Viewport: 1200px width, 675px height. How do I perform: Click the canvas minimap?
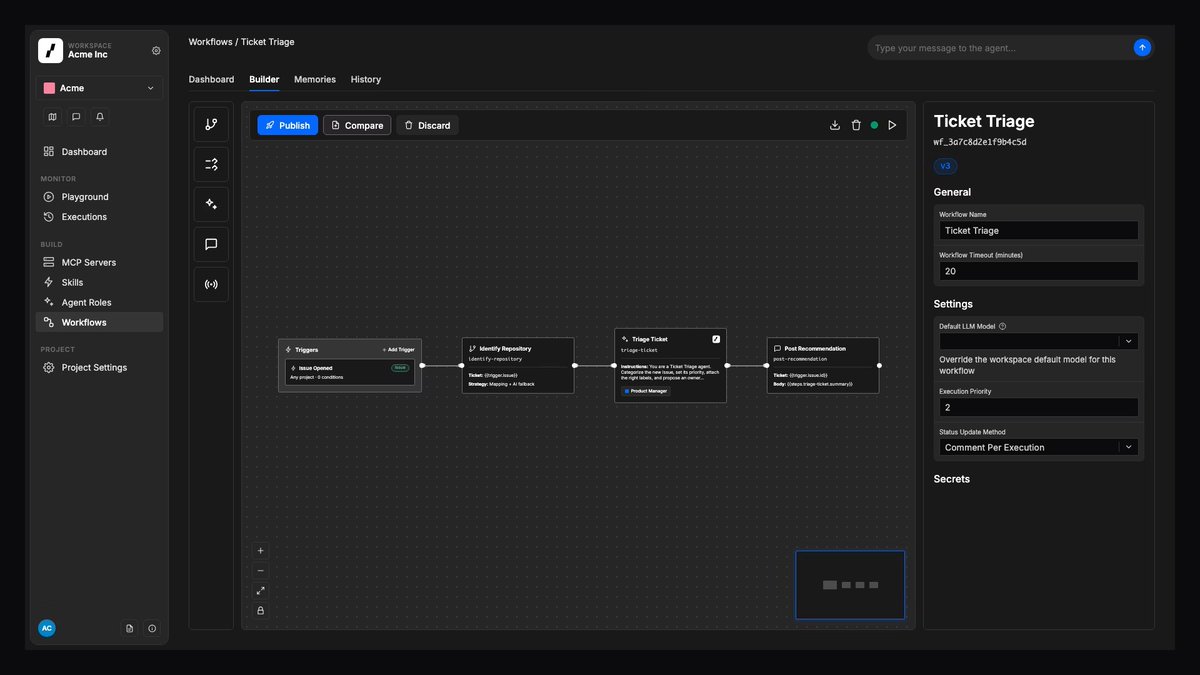pos(850,585)
